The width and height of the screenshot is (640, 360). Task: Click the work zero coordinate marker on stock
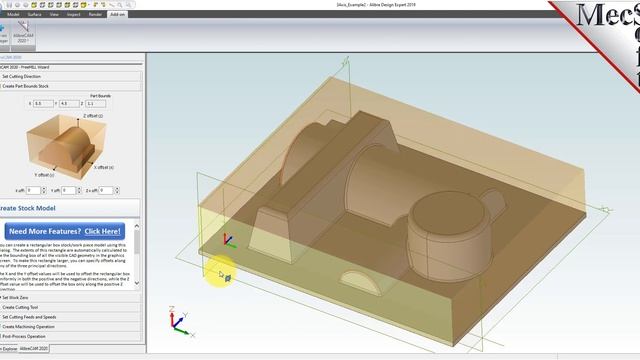229,241
